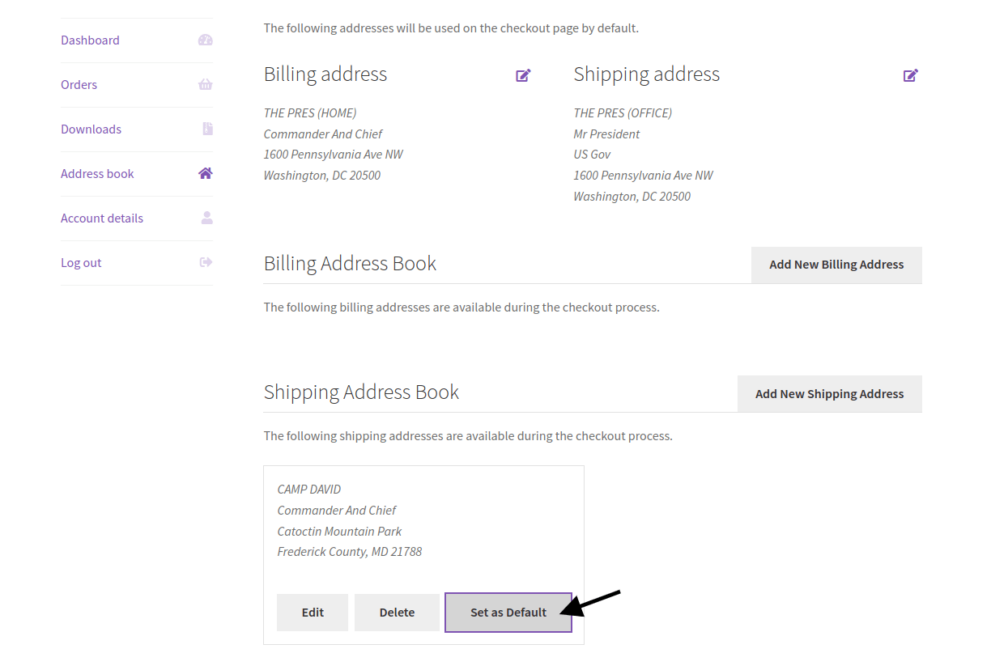991x670 pixels.
Task: Select Orders from the sidebar
Action: point(78,84)
